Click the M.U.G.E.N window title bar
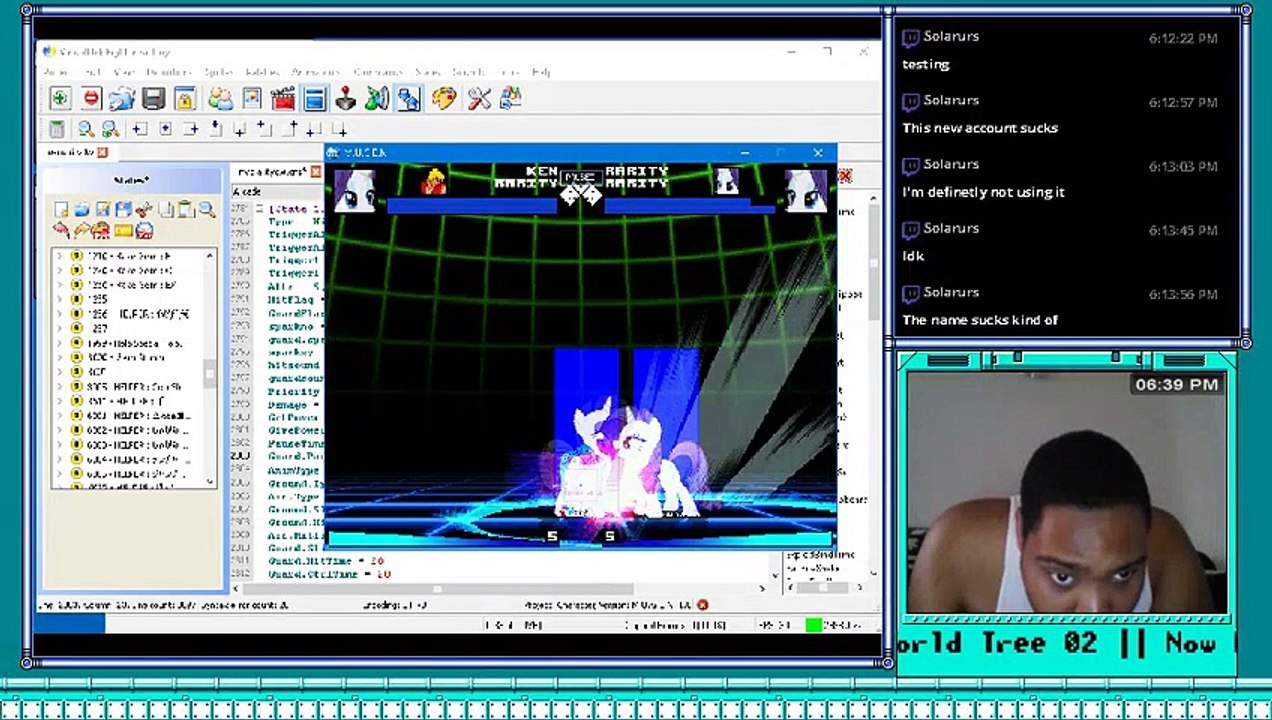The image size is (1272, 720). coord(580,152)
